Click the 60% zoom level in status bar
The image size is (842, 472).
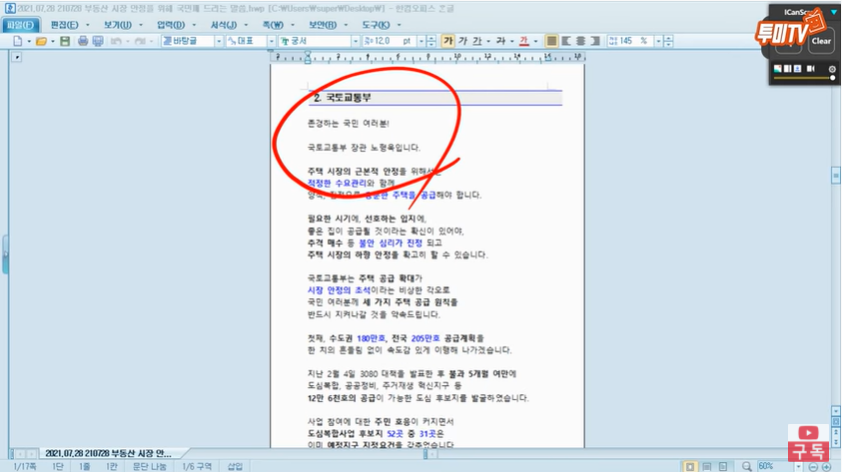click(x=766, y=466)
